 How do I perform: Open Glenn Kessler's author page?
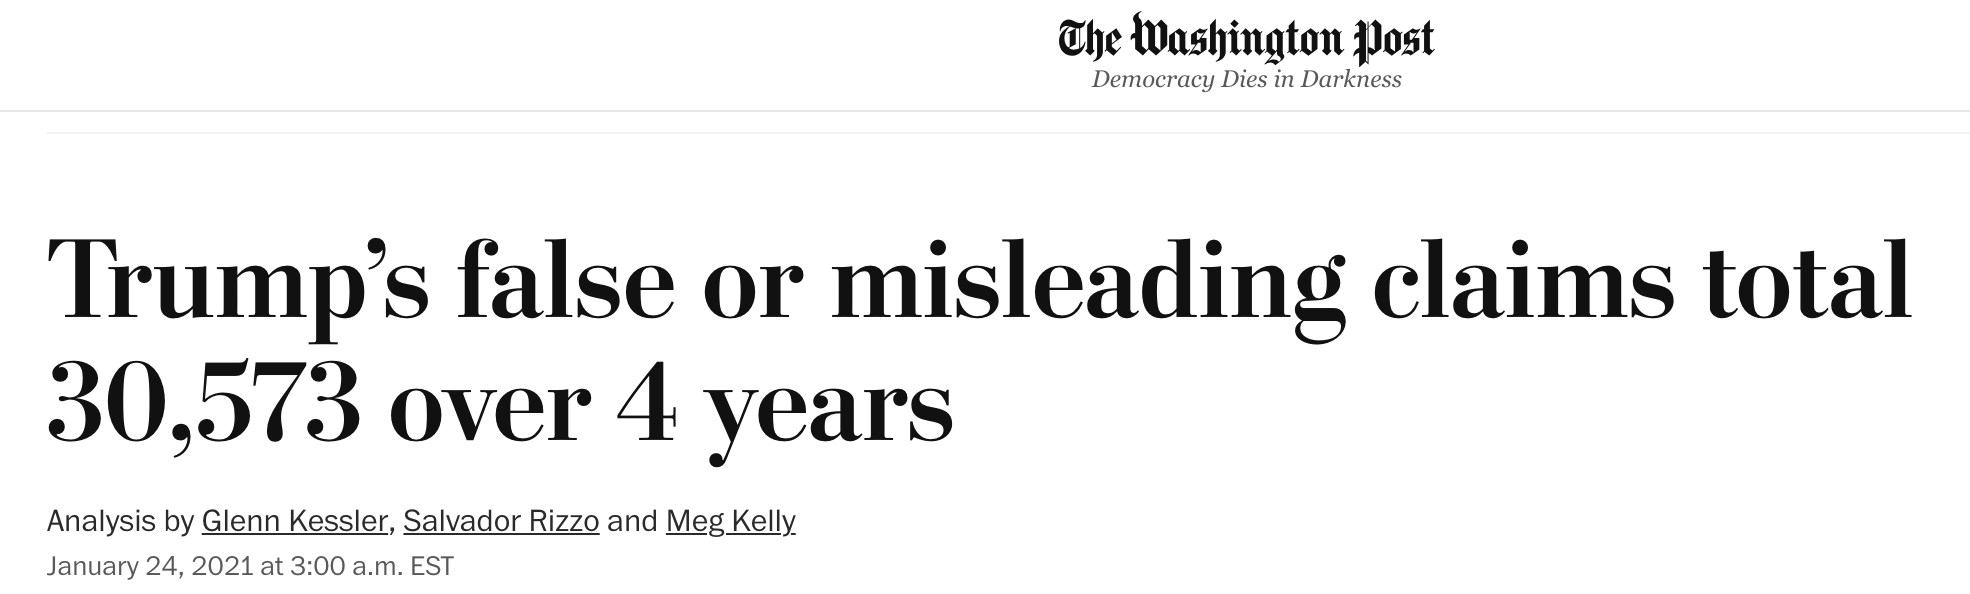[294, 521]
